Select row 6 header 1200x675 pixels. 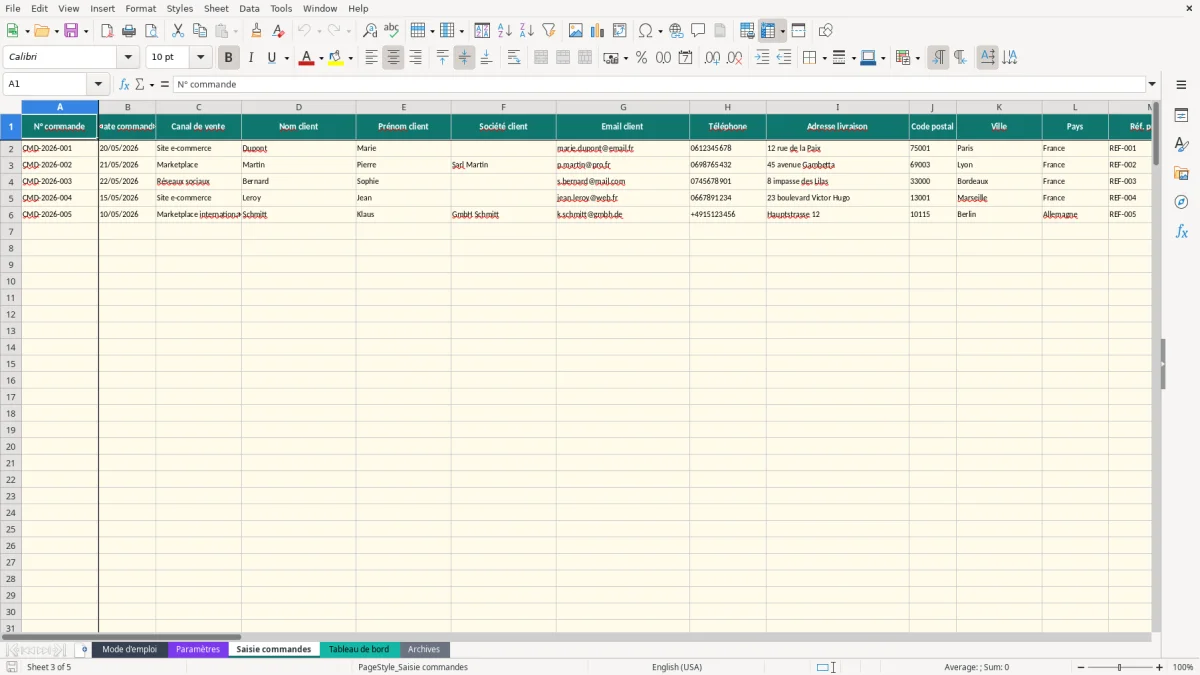(x=11, y=214)
